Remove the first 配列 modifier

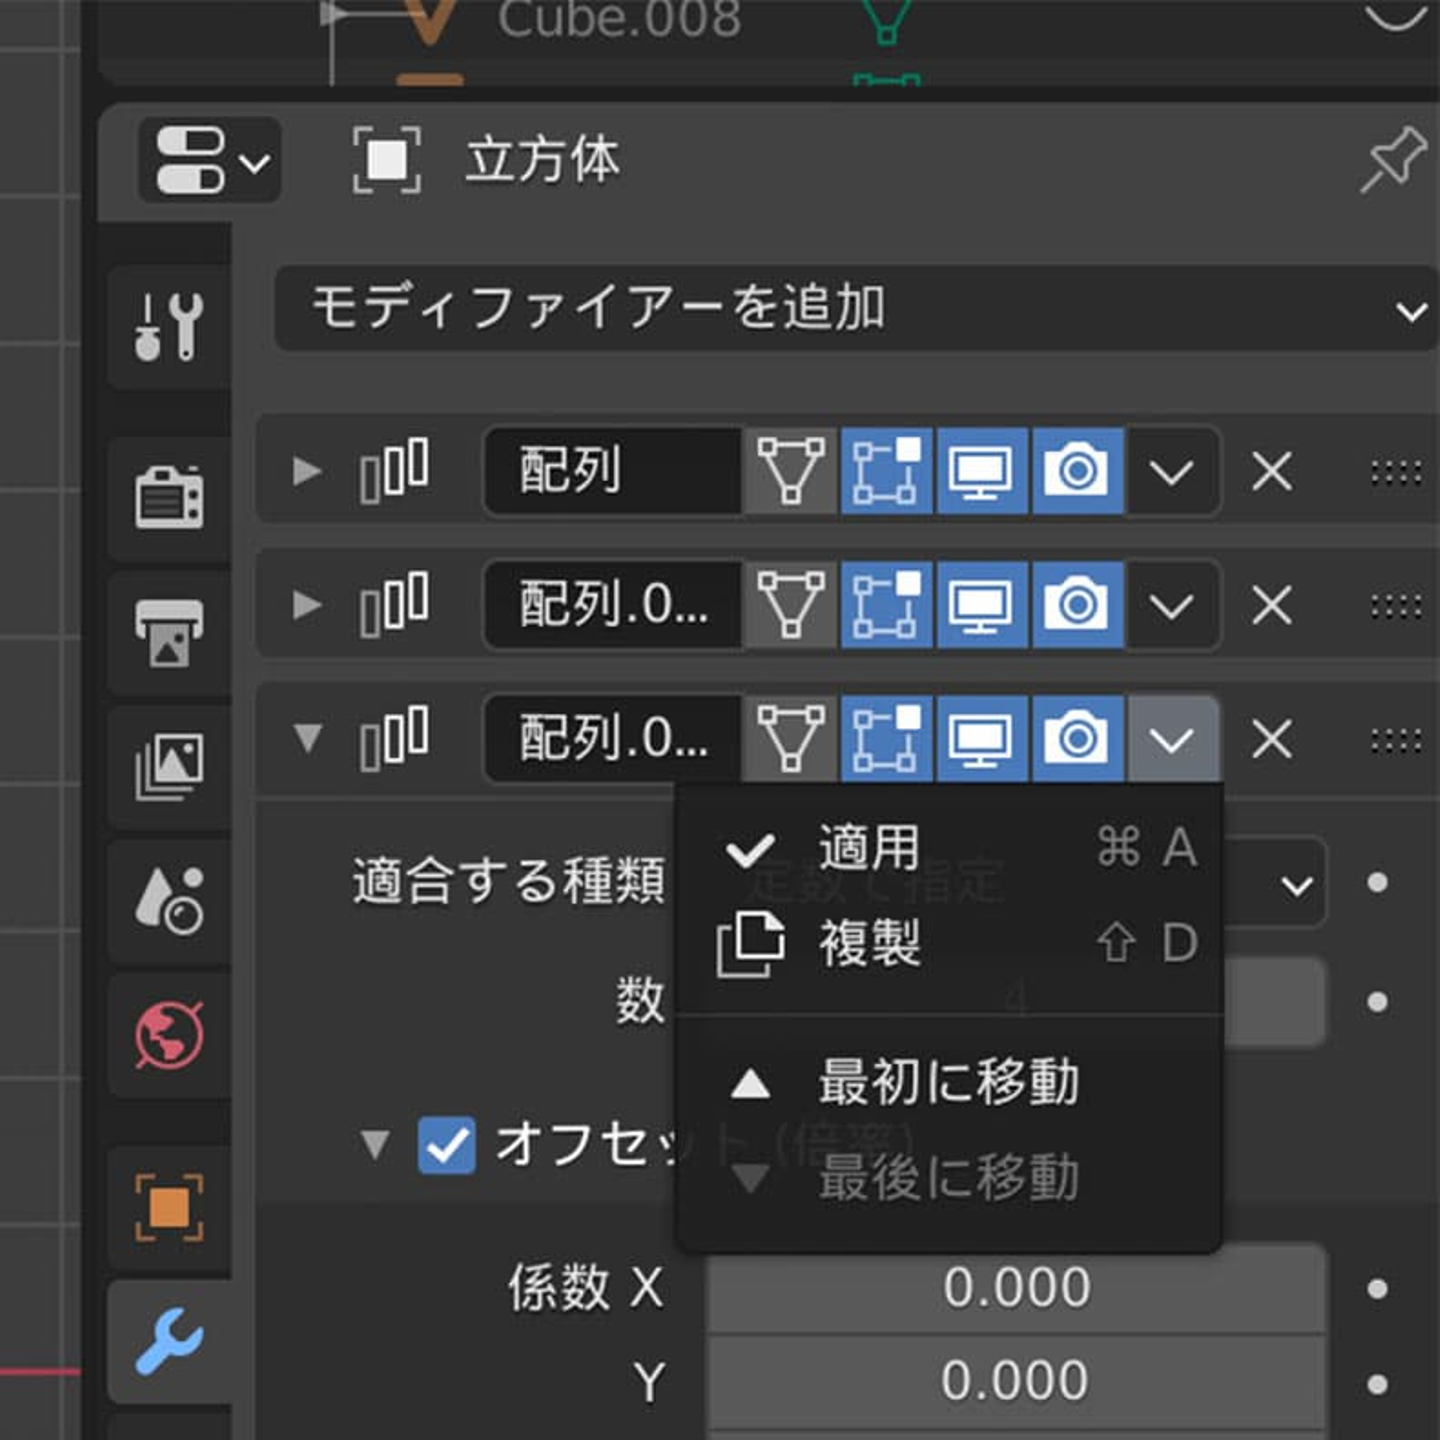(1271, 471)
